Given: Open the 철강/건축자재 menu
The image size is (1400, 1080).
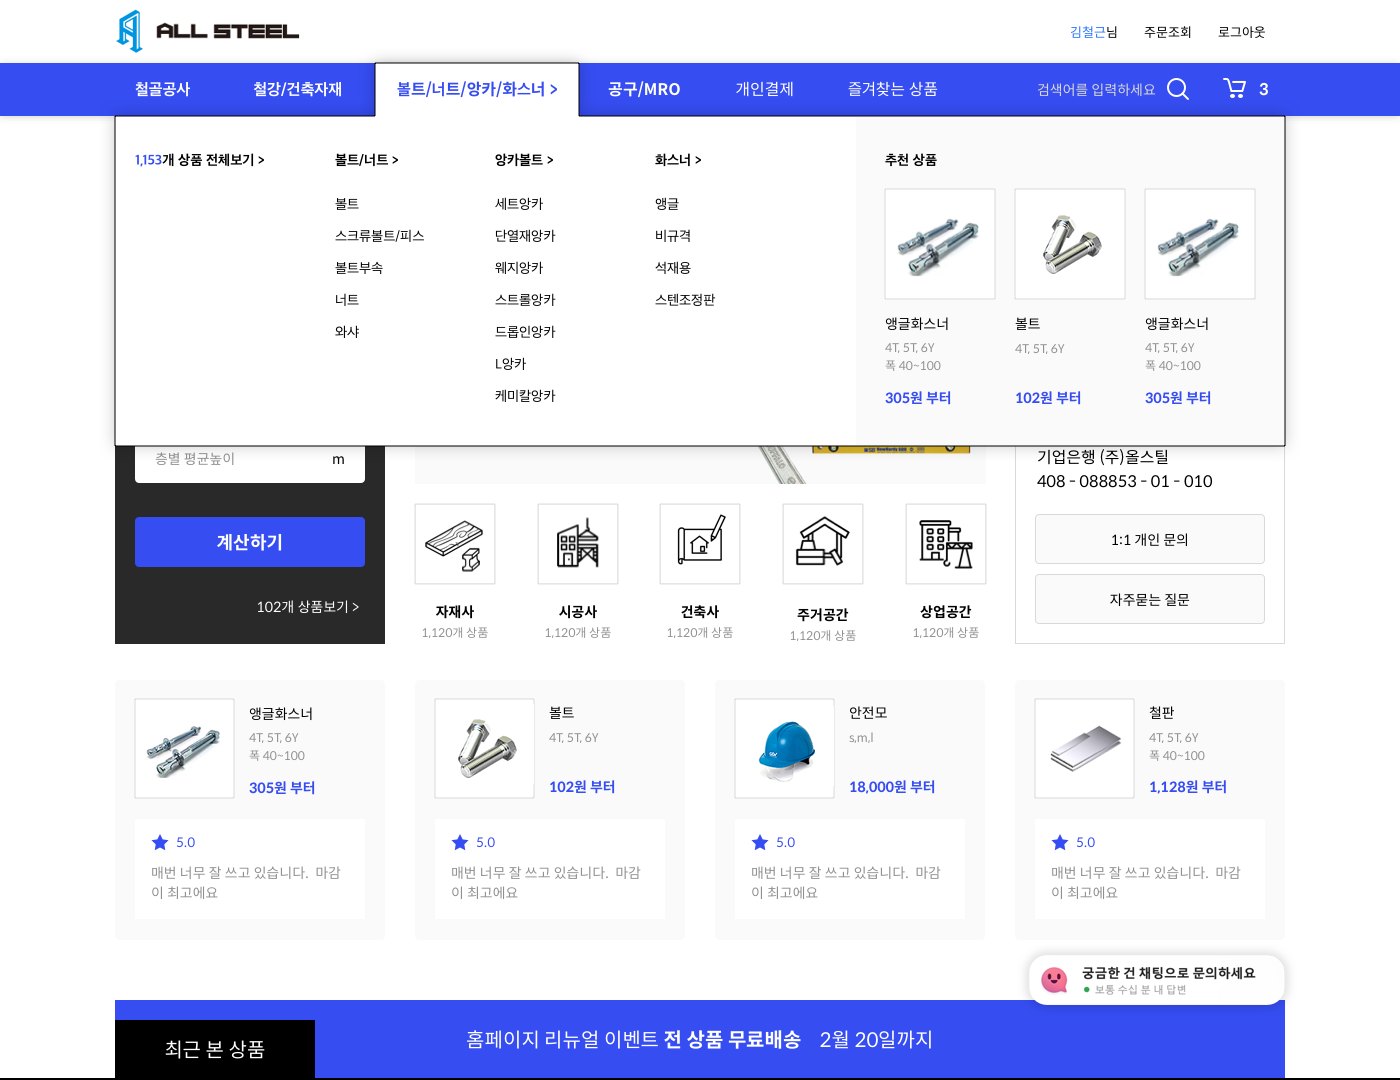Looking at the screenshot, I should [x=297, y=89].
